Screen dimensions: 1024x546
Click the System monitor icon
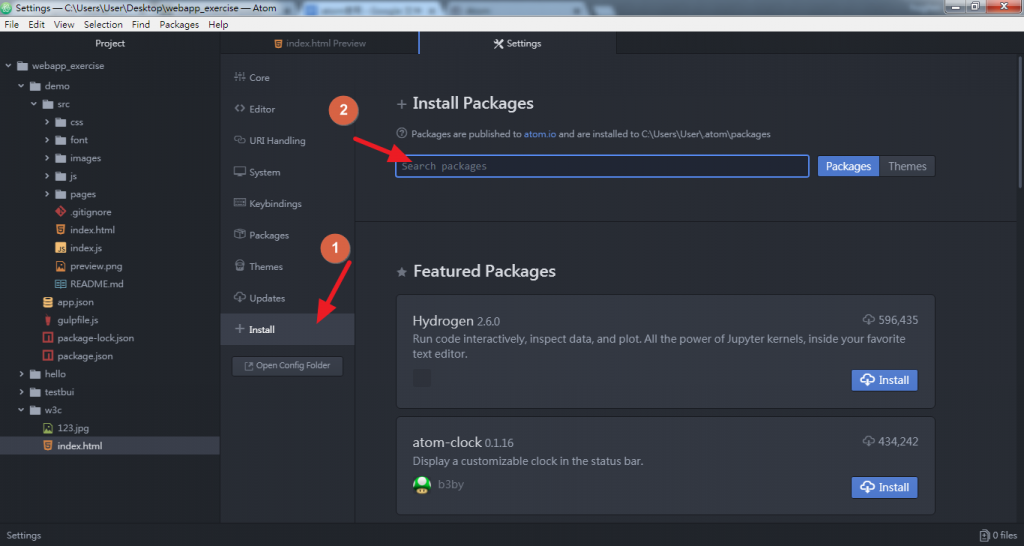click(x=240, y=172)
